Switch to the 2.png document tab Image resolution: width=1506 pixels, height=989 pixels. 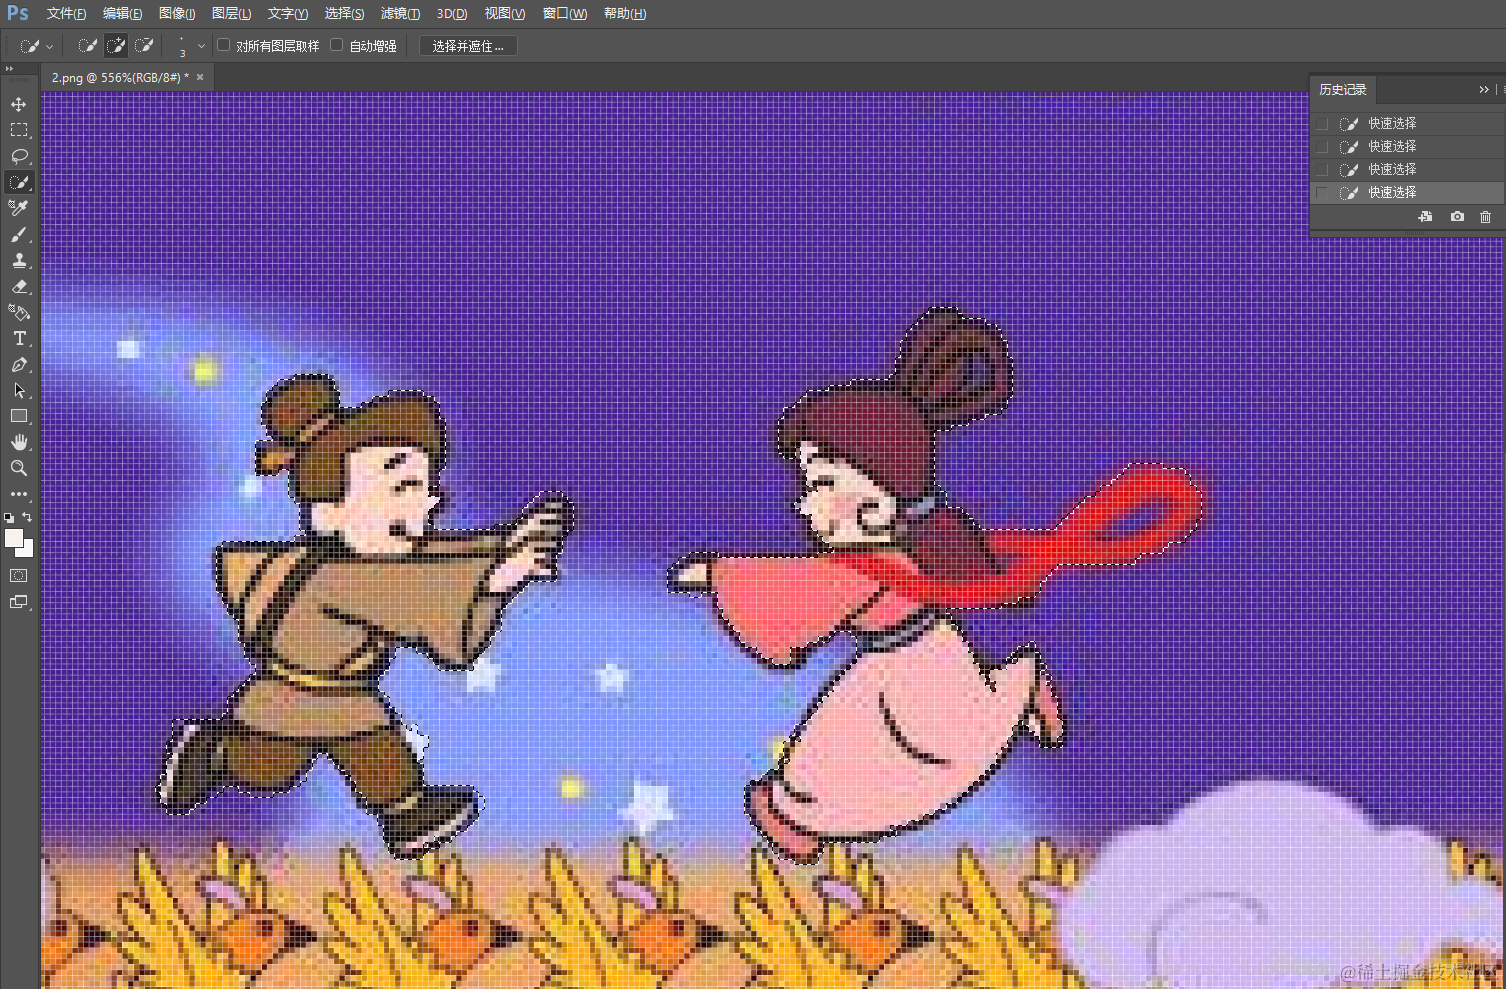120,77
